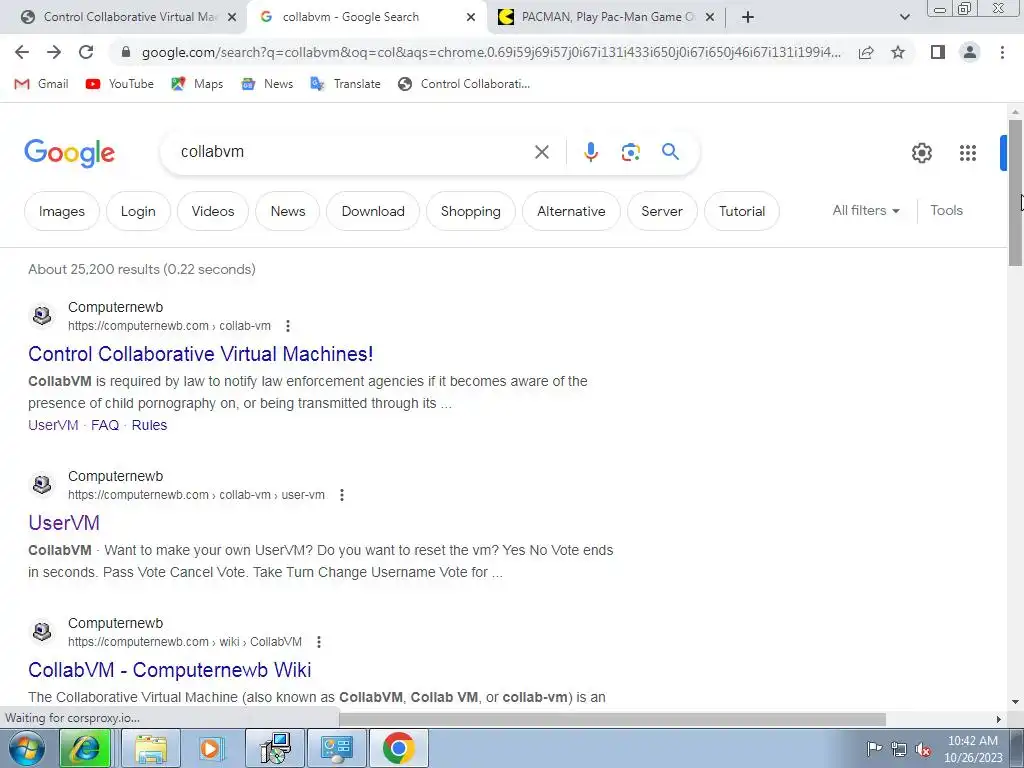Open the Chrome profile avatar menu

pyautogui.click(x=970, y=52)
